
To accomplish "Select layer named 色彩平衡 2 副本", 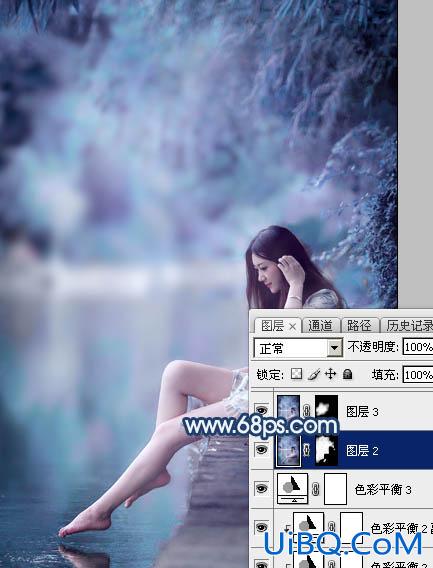I will [401, 529].
